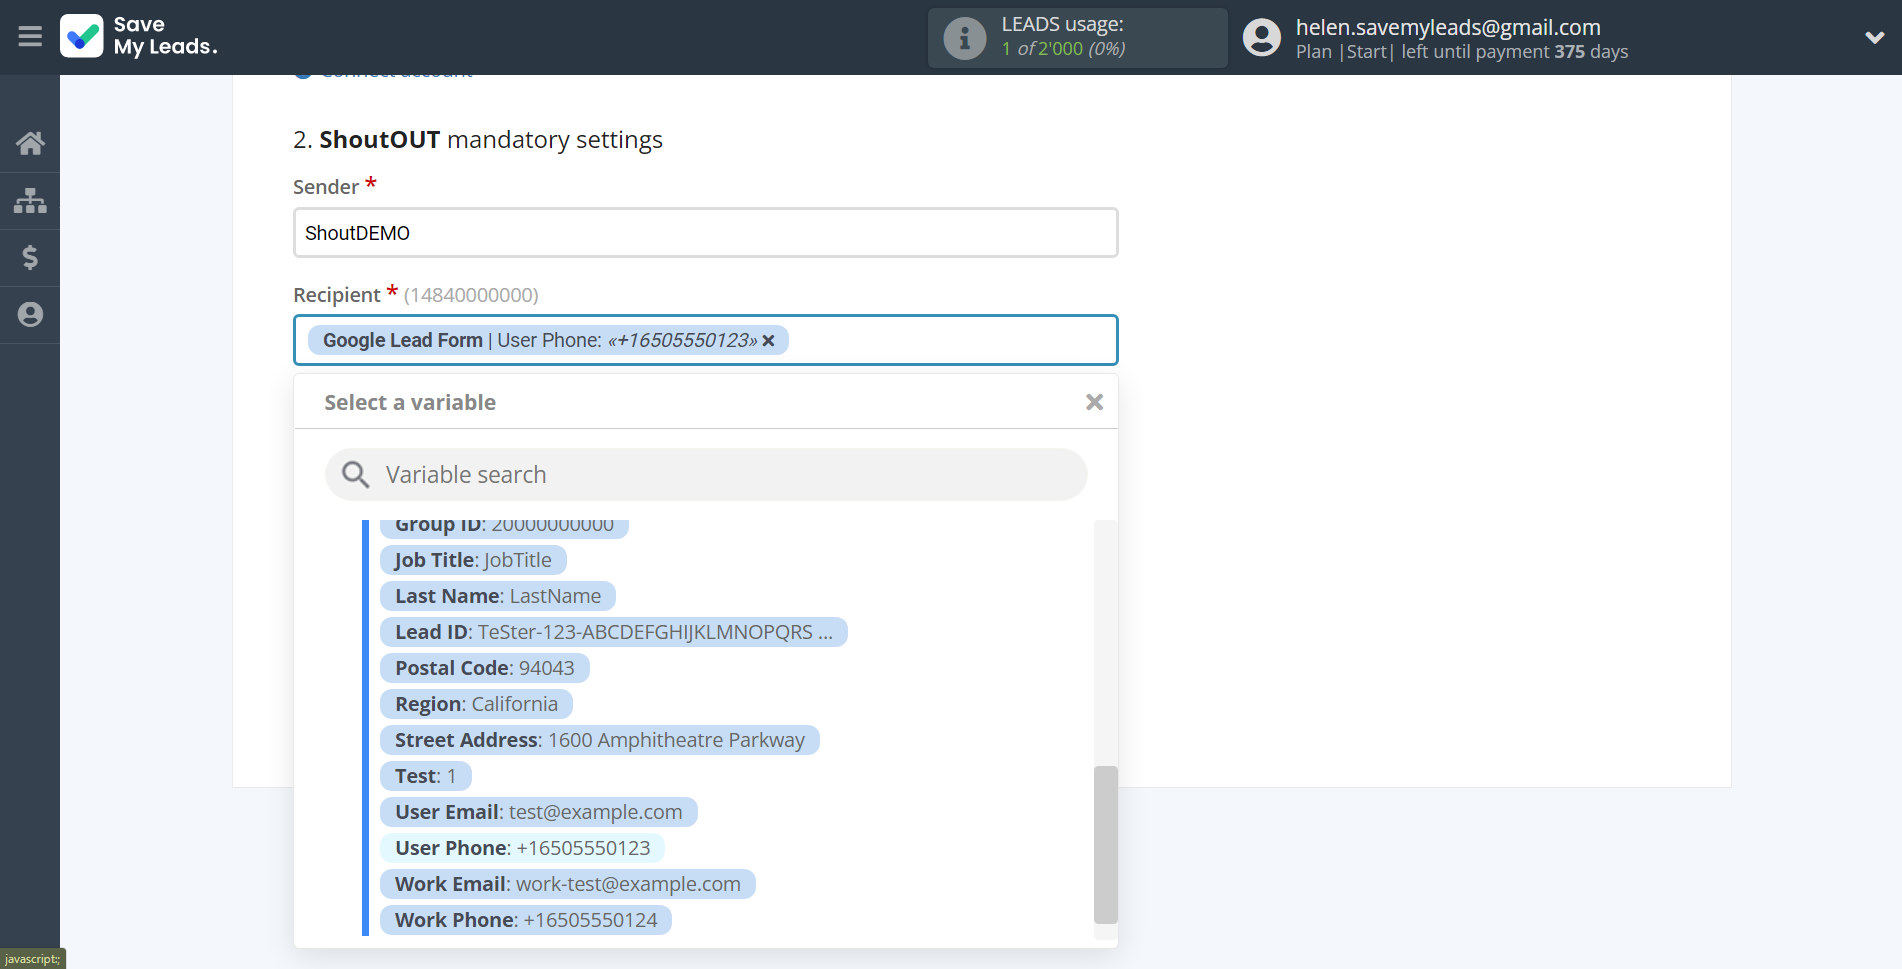Viewport: 1902px width, 969px height.
Task: Select the Work Email variable
Action: (x=567, y=884)
